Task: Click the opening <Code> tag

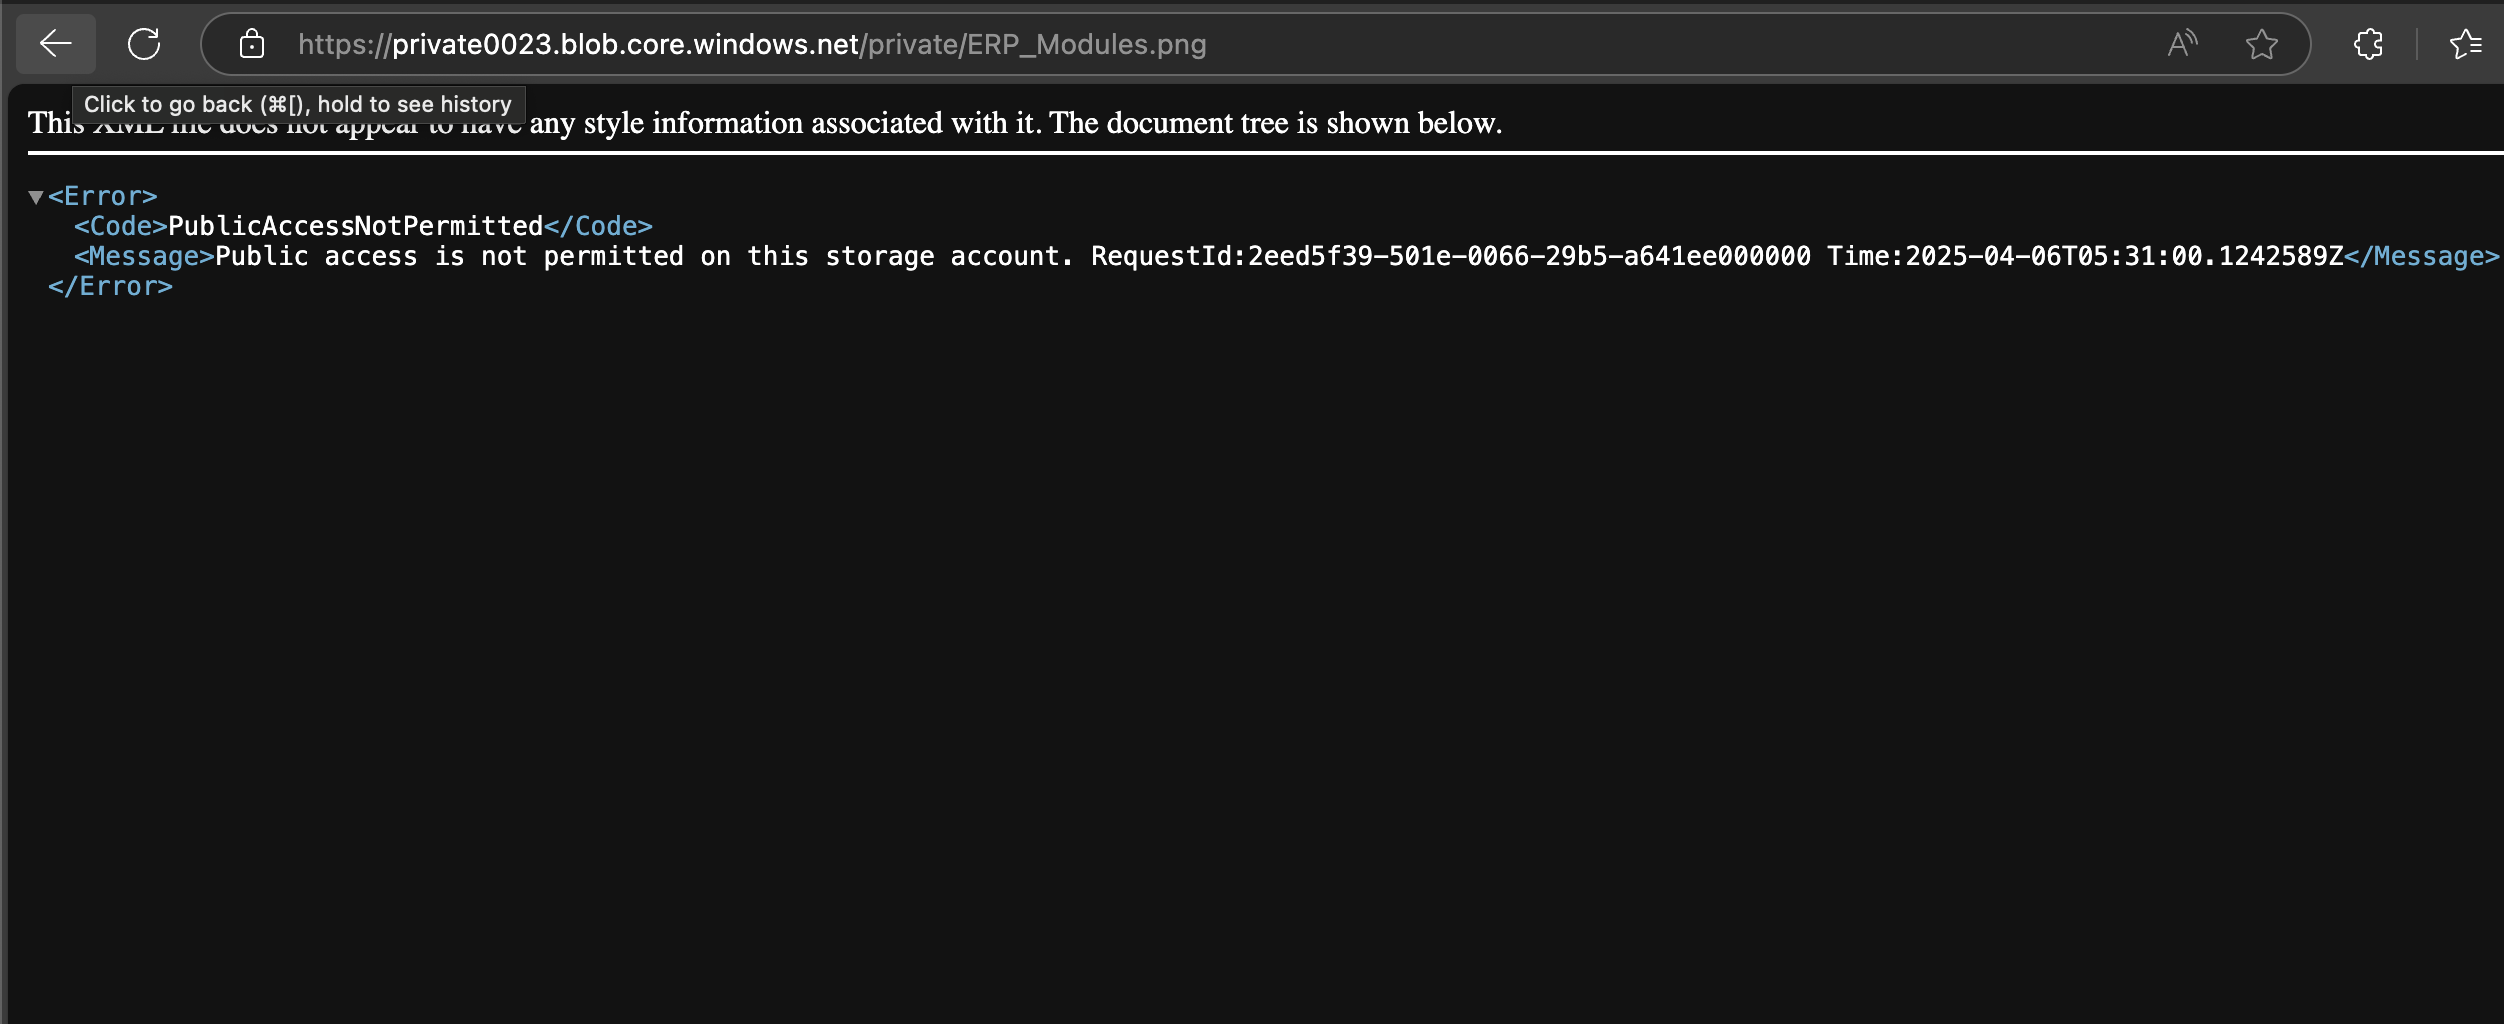Action: coord(121,226)
